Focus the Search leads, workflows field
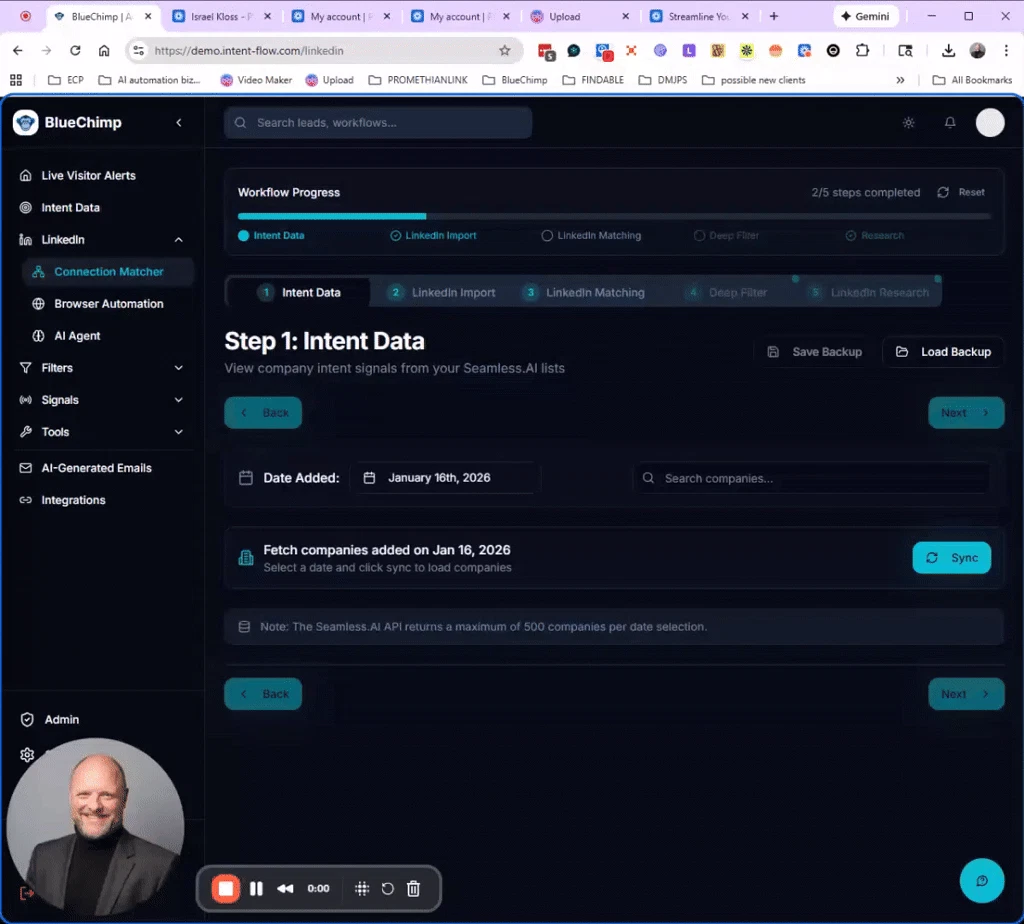Screen dimensions: 1024x924 [377, 123]
